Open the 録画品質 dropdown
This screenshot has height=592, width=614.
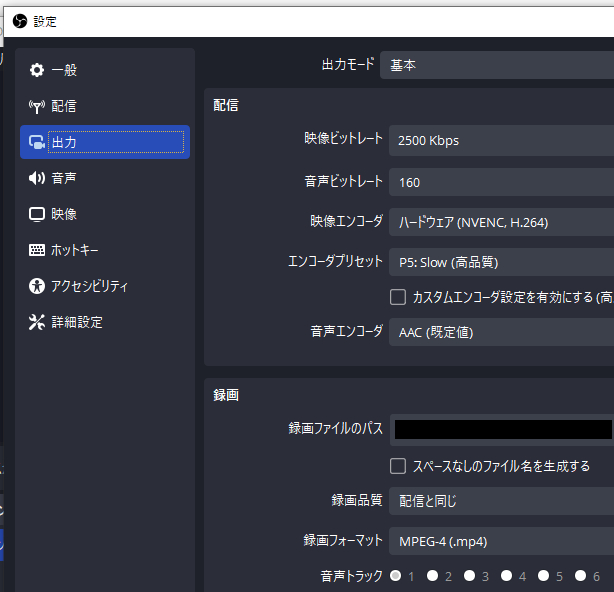pyautogui.click(x=500, y=501)
